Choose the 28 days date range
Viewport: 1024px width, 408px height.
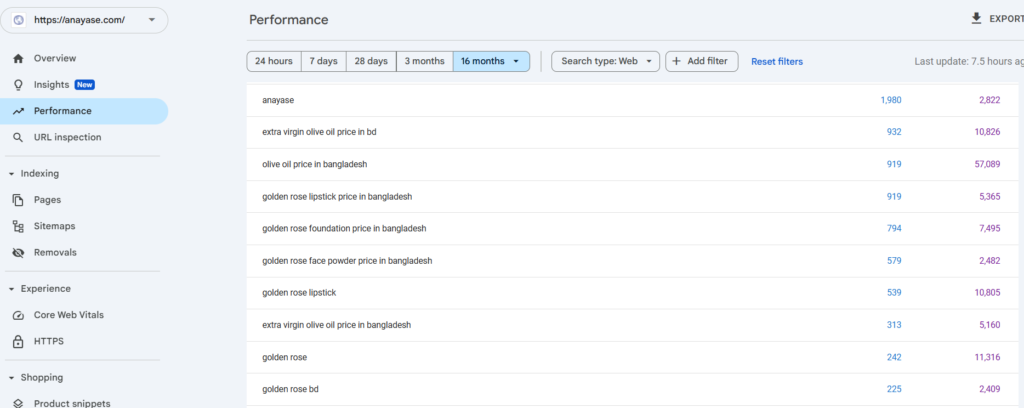pyautogui.click(x=371, y=62)
